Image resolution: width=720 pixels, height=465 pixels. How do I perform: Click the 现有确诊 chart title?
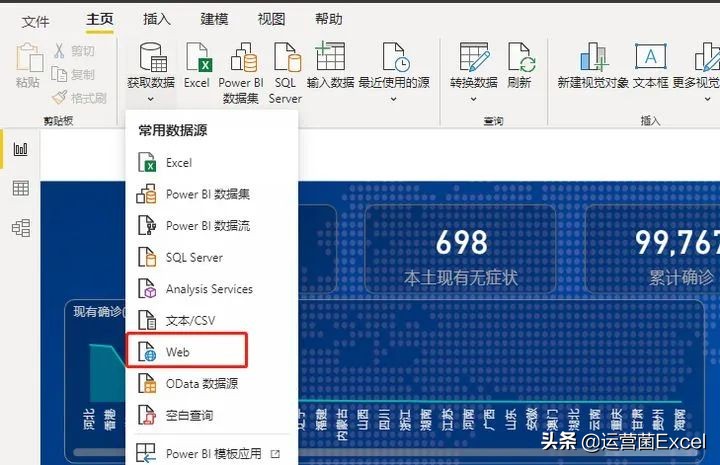click(x=99, y=312)
